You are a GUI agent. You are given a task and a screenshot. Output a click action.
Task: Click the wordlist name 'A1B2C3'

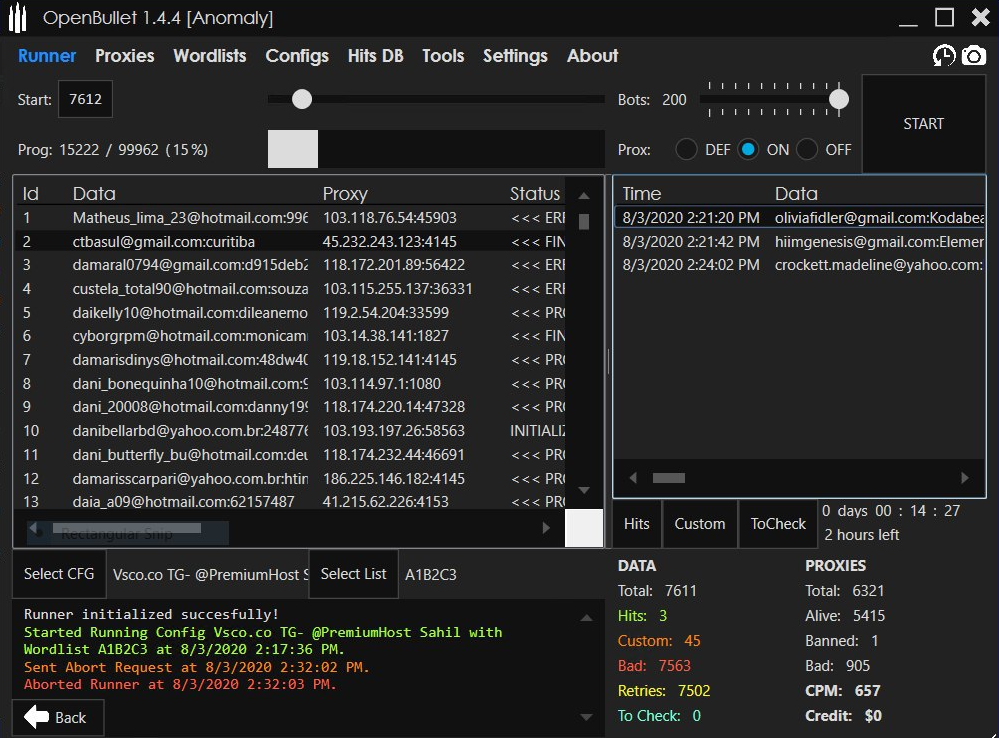(x=431, y=575)
